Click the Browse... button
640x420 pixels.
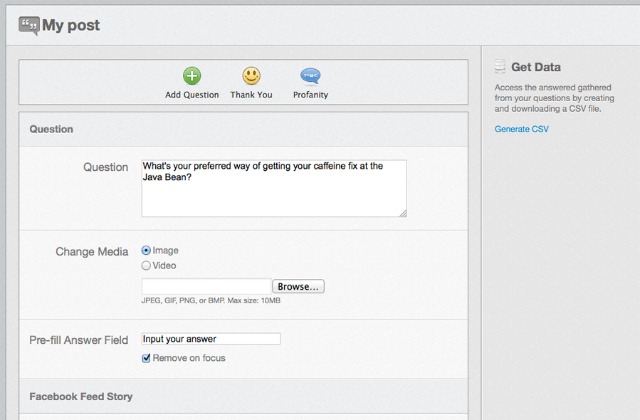[298, 287]
